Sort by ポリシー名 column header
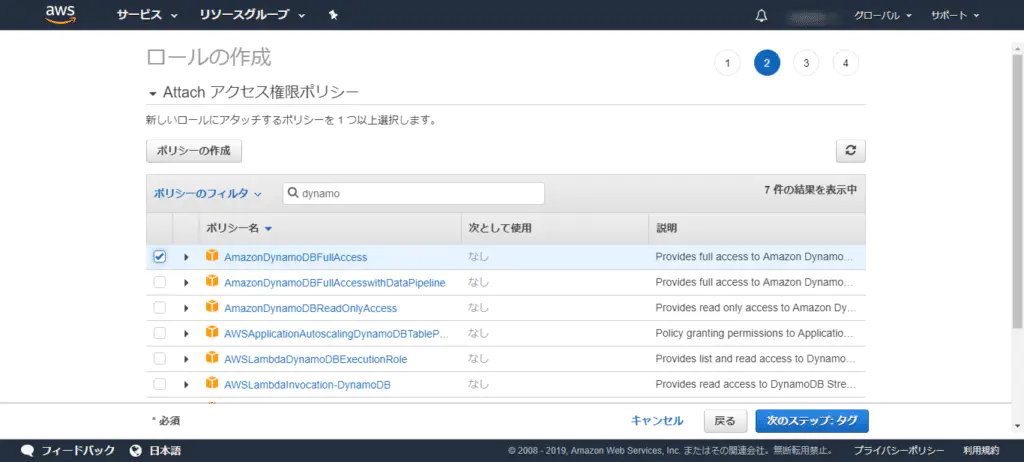1024x462 pixels. click(x=238, y=228)
